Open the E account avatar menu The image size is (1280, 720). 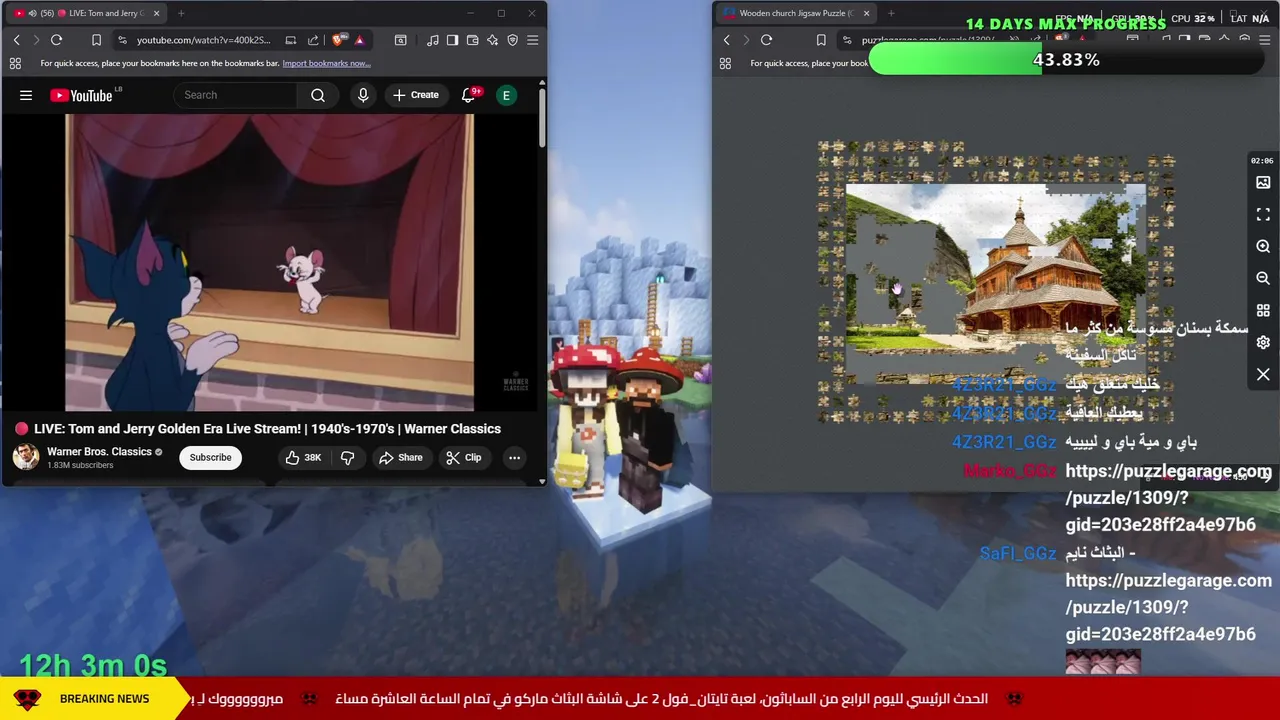[506, 95]
